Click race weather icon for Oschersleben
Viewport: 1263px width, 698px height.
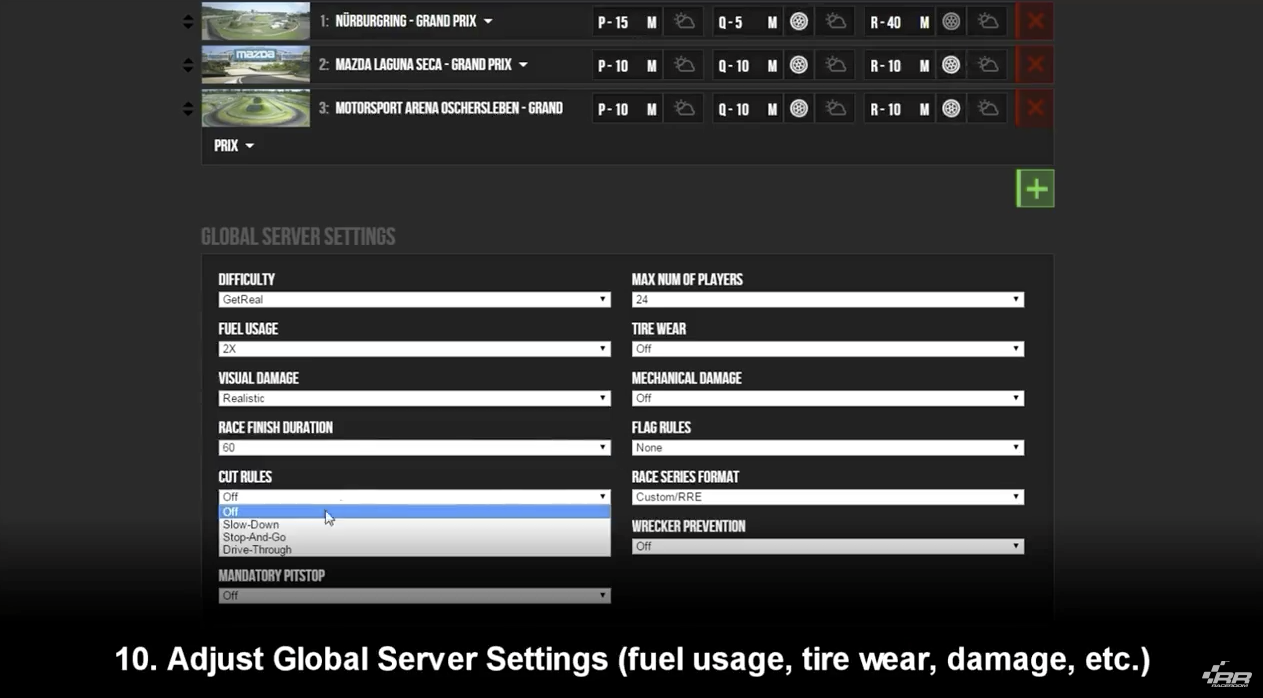(x=988, y=109)
